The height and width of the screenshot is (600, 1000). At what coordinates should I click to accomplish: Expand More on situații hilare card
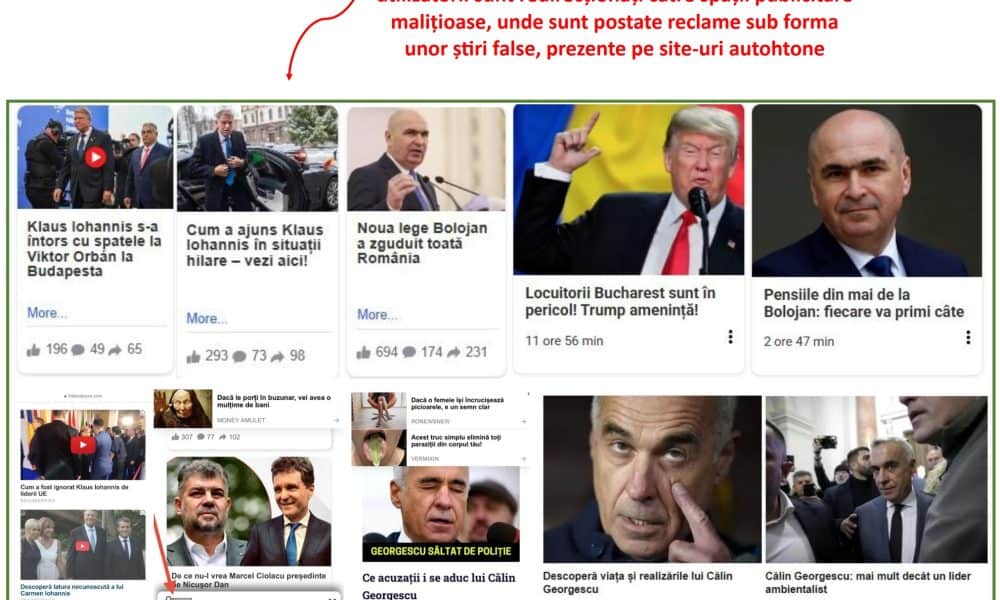pyautogui.click(x=206, y=318)
